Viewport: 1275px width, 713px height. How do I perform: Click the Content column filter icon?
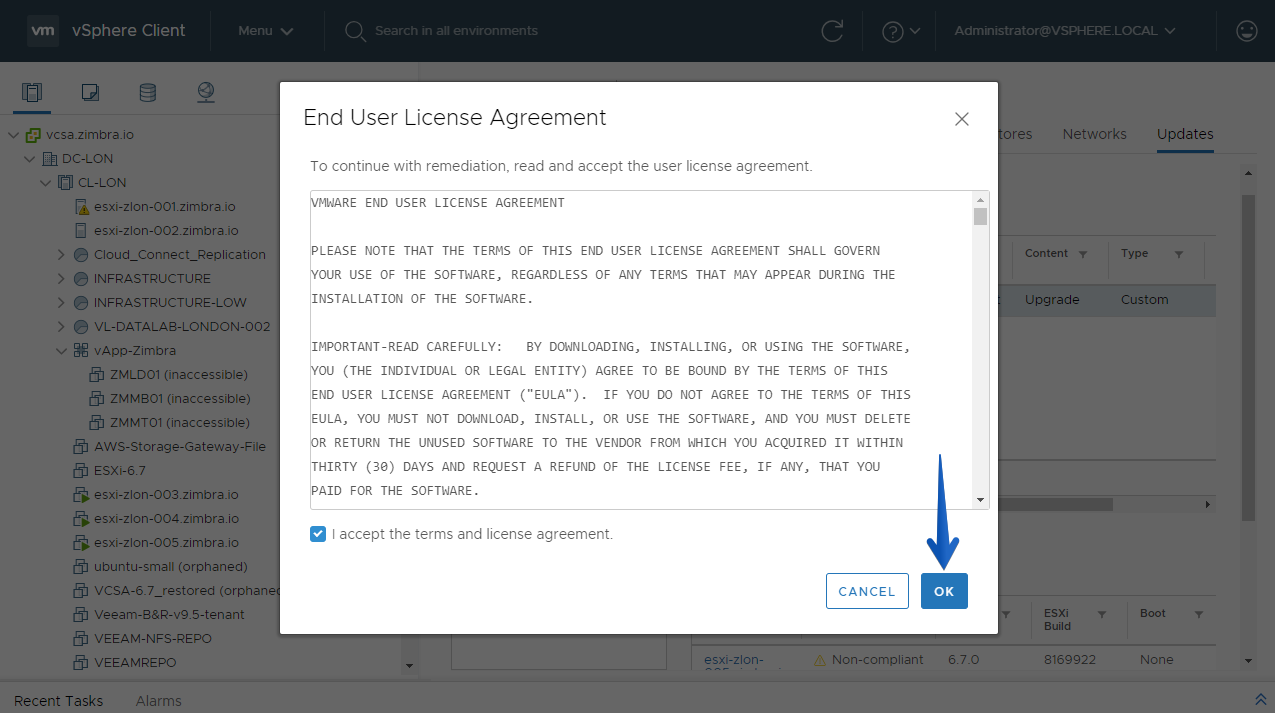[1083, 255]
